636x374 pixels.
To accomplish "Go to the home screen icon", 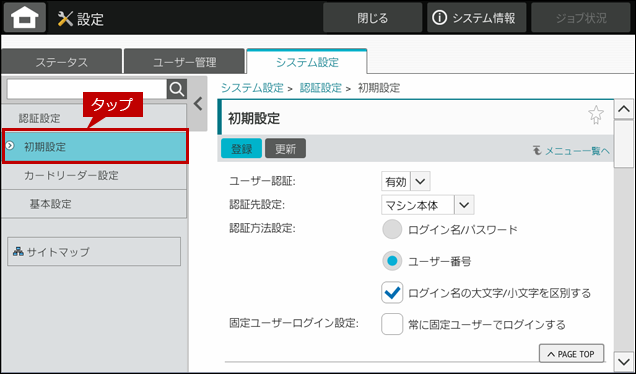I will click(25, 17).
